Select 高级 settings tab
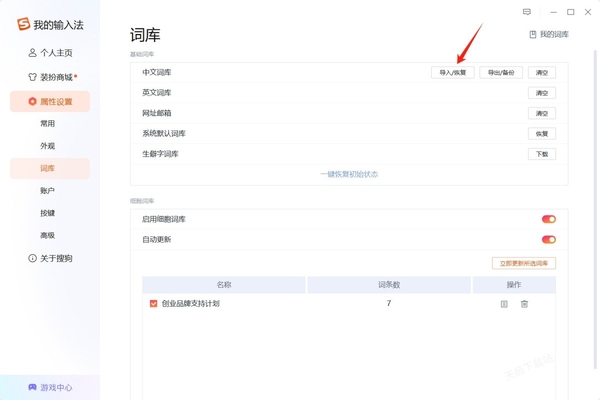Viewport: 600px width, 400px height. (x=48, y=235)
